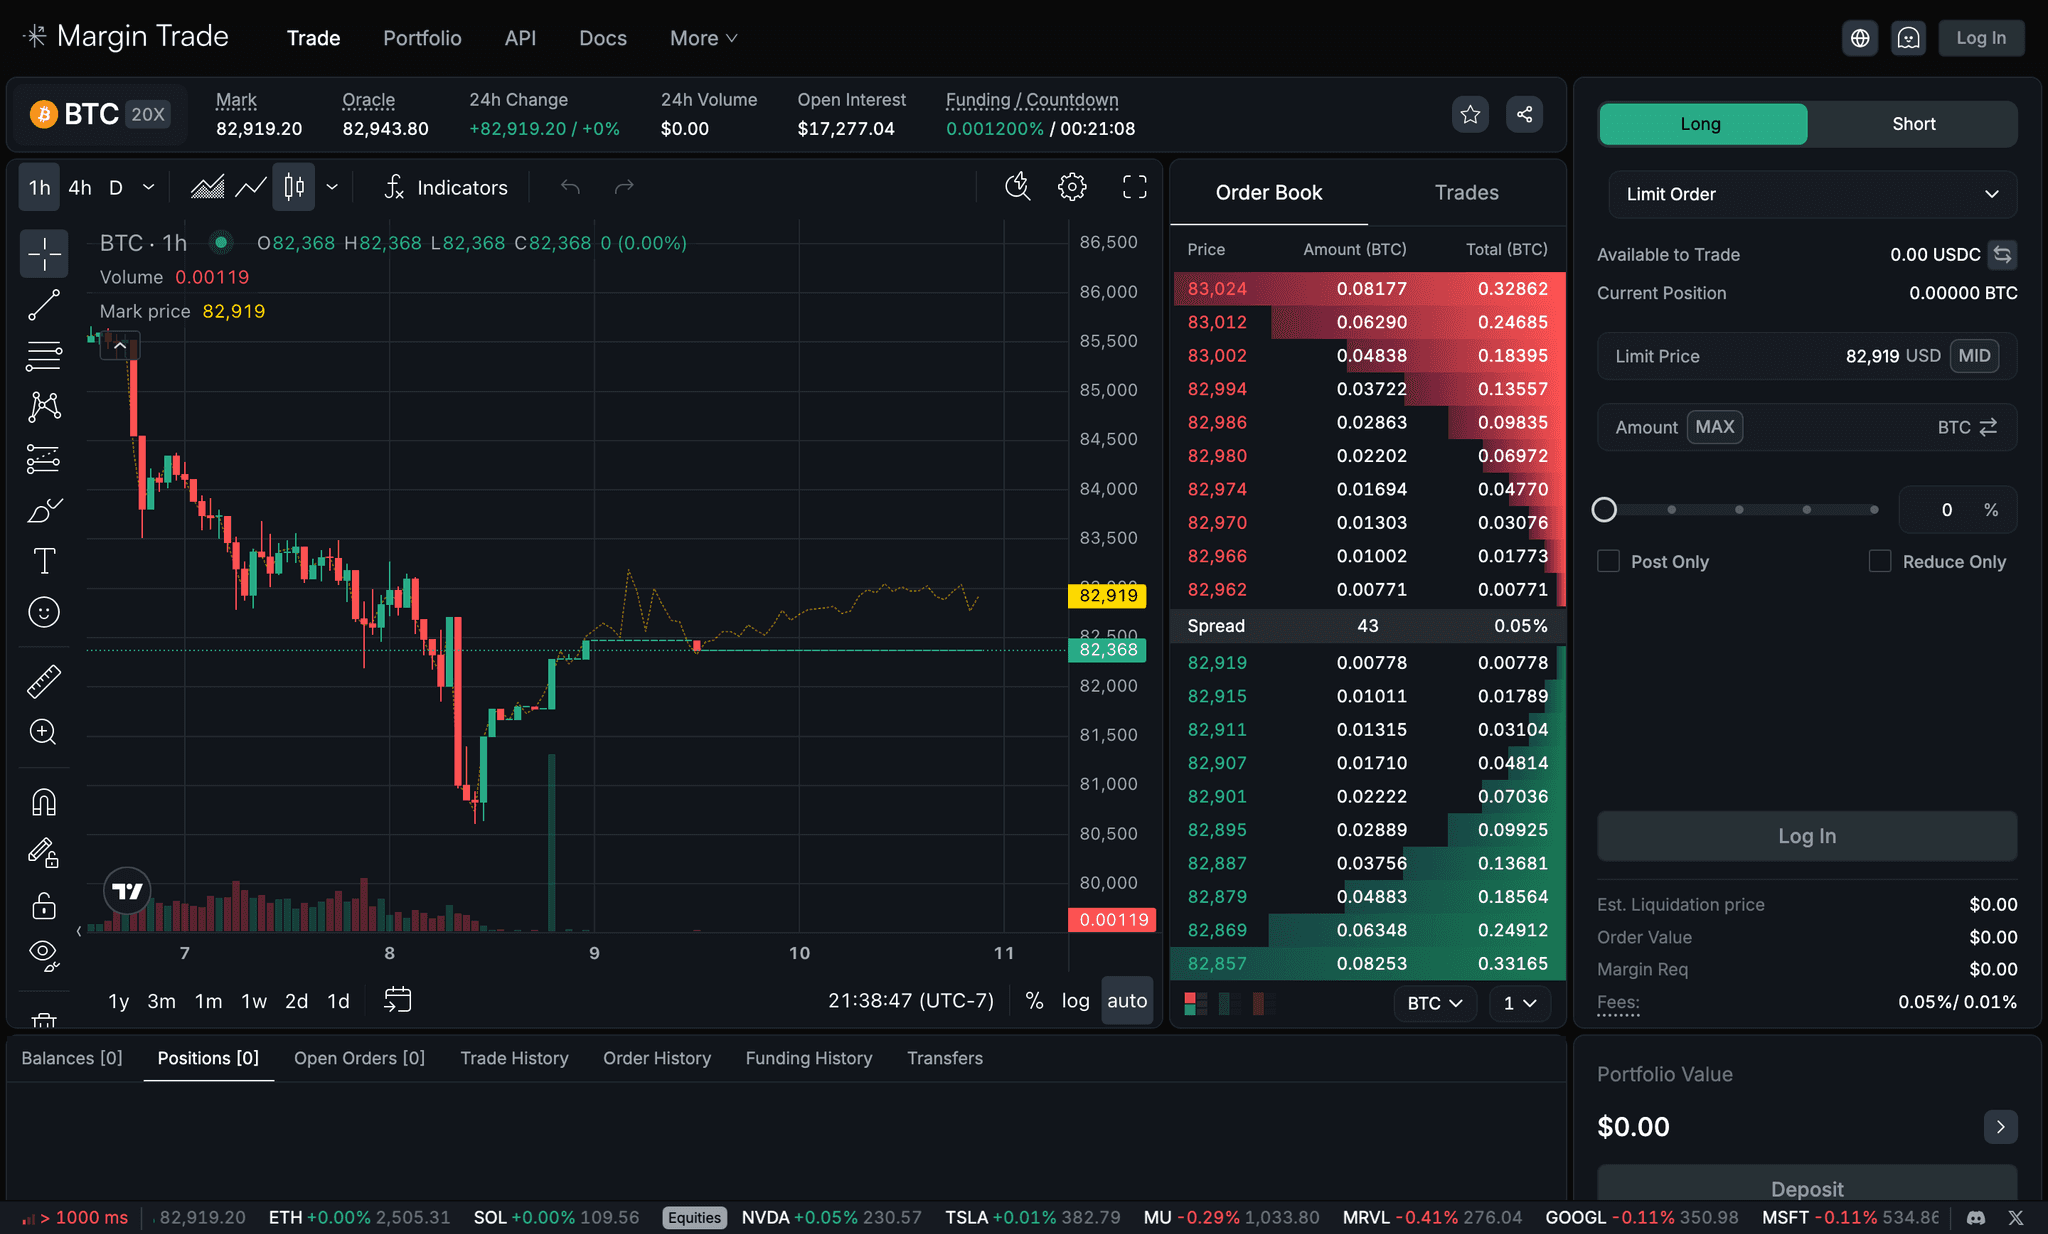Click the MAX amount button
2048x1234 pixels.
[x=1714, y=427]
